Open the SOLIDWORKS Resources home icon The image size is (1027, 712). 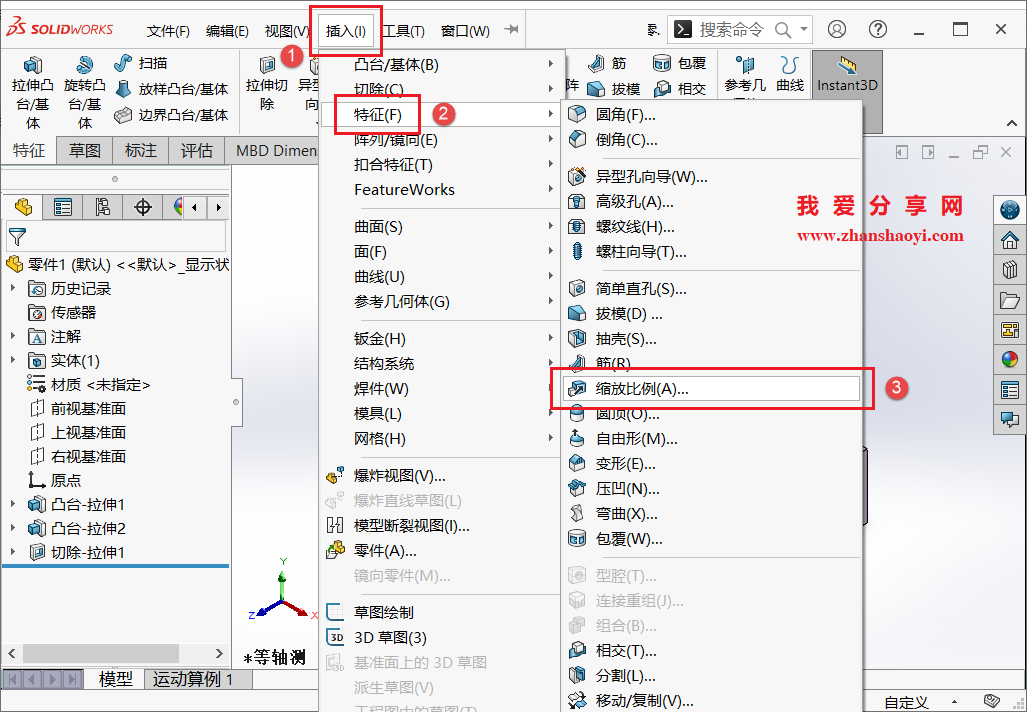[1010, 240]
